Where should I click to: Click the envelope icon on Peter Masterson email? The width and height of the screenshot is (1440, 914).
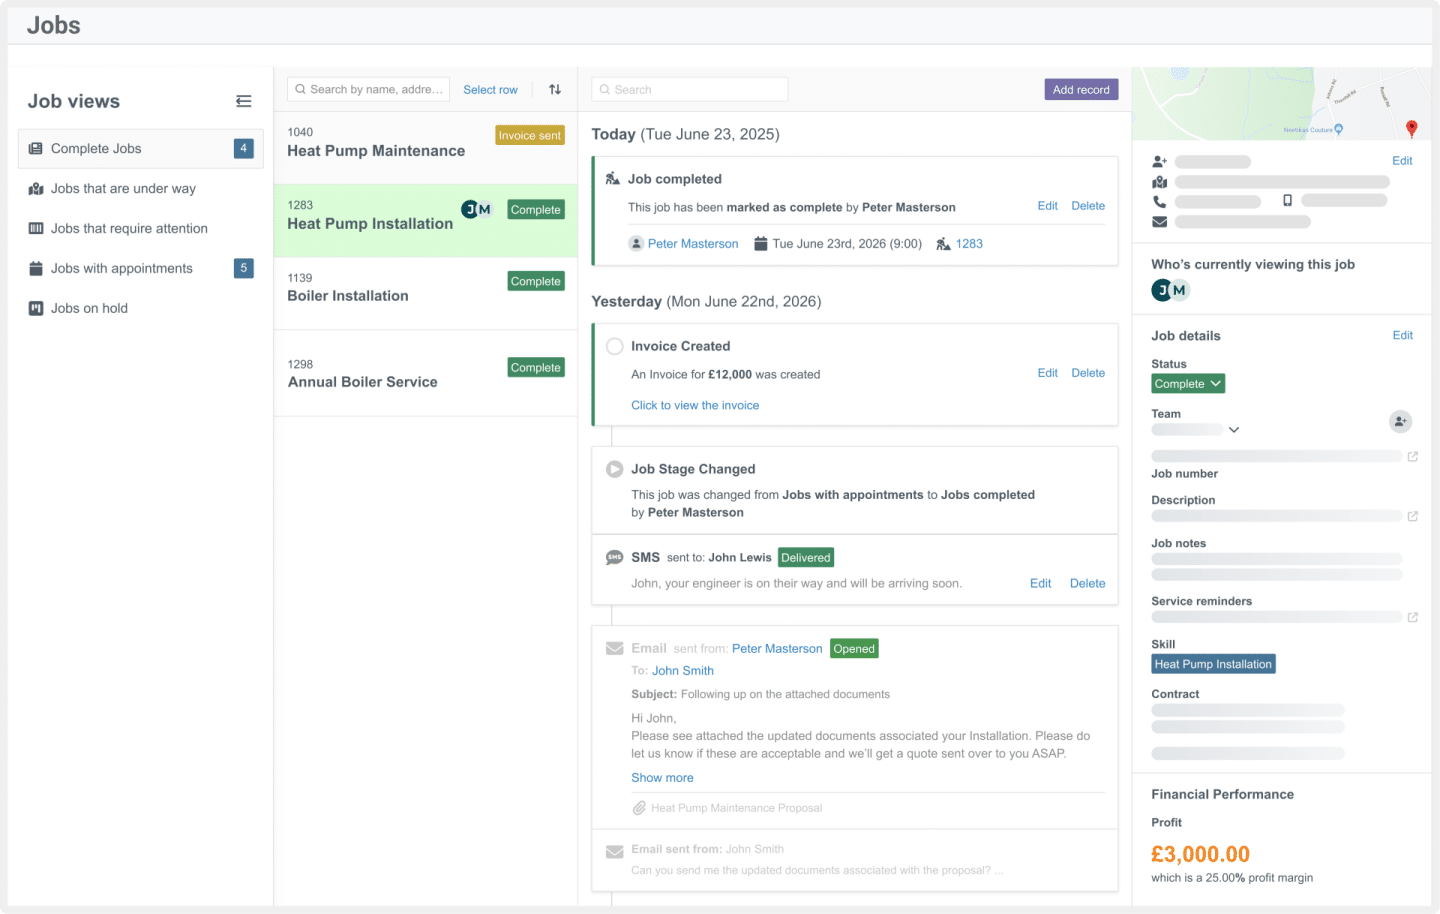click(x=615, y=649)
